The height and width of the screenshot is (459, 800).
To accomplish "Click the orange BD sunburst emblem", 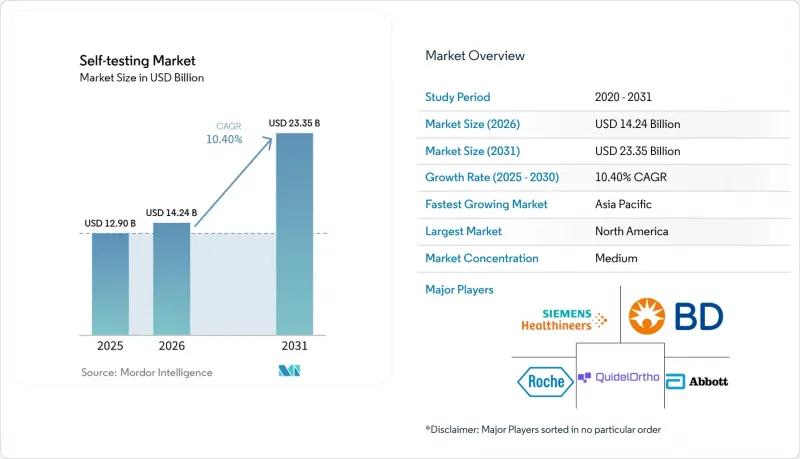I will [x=646, y=316].
